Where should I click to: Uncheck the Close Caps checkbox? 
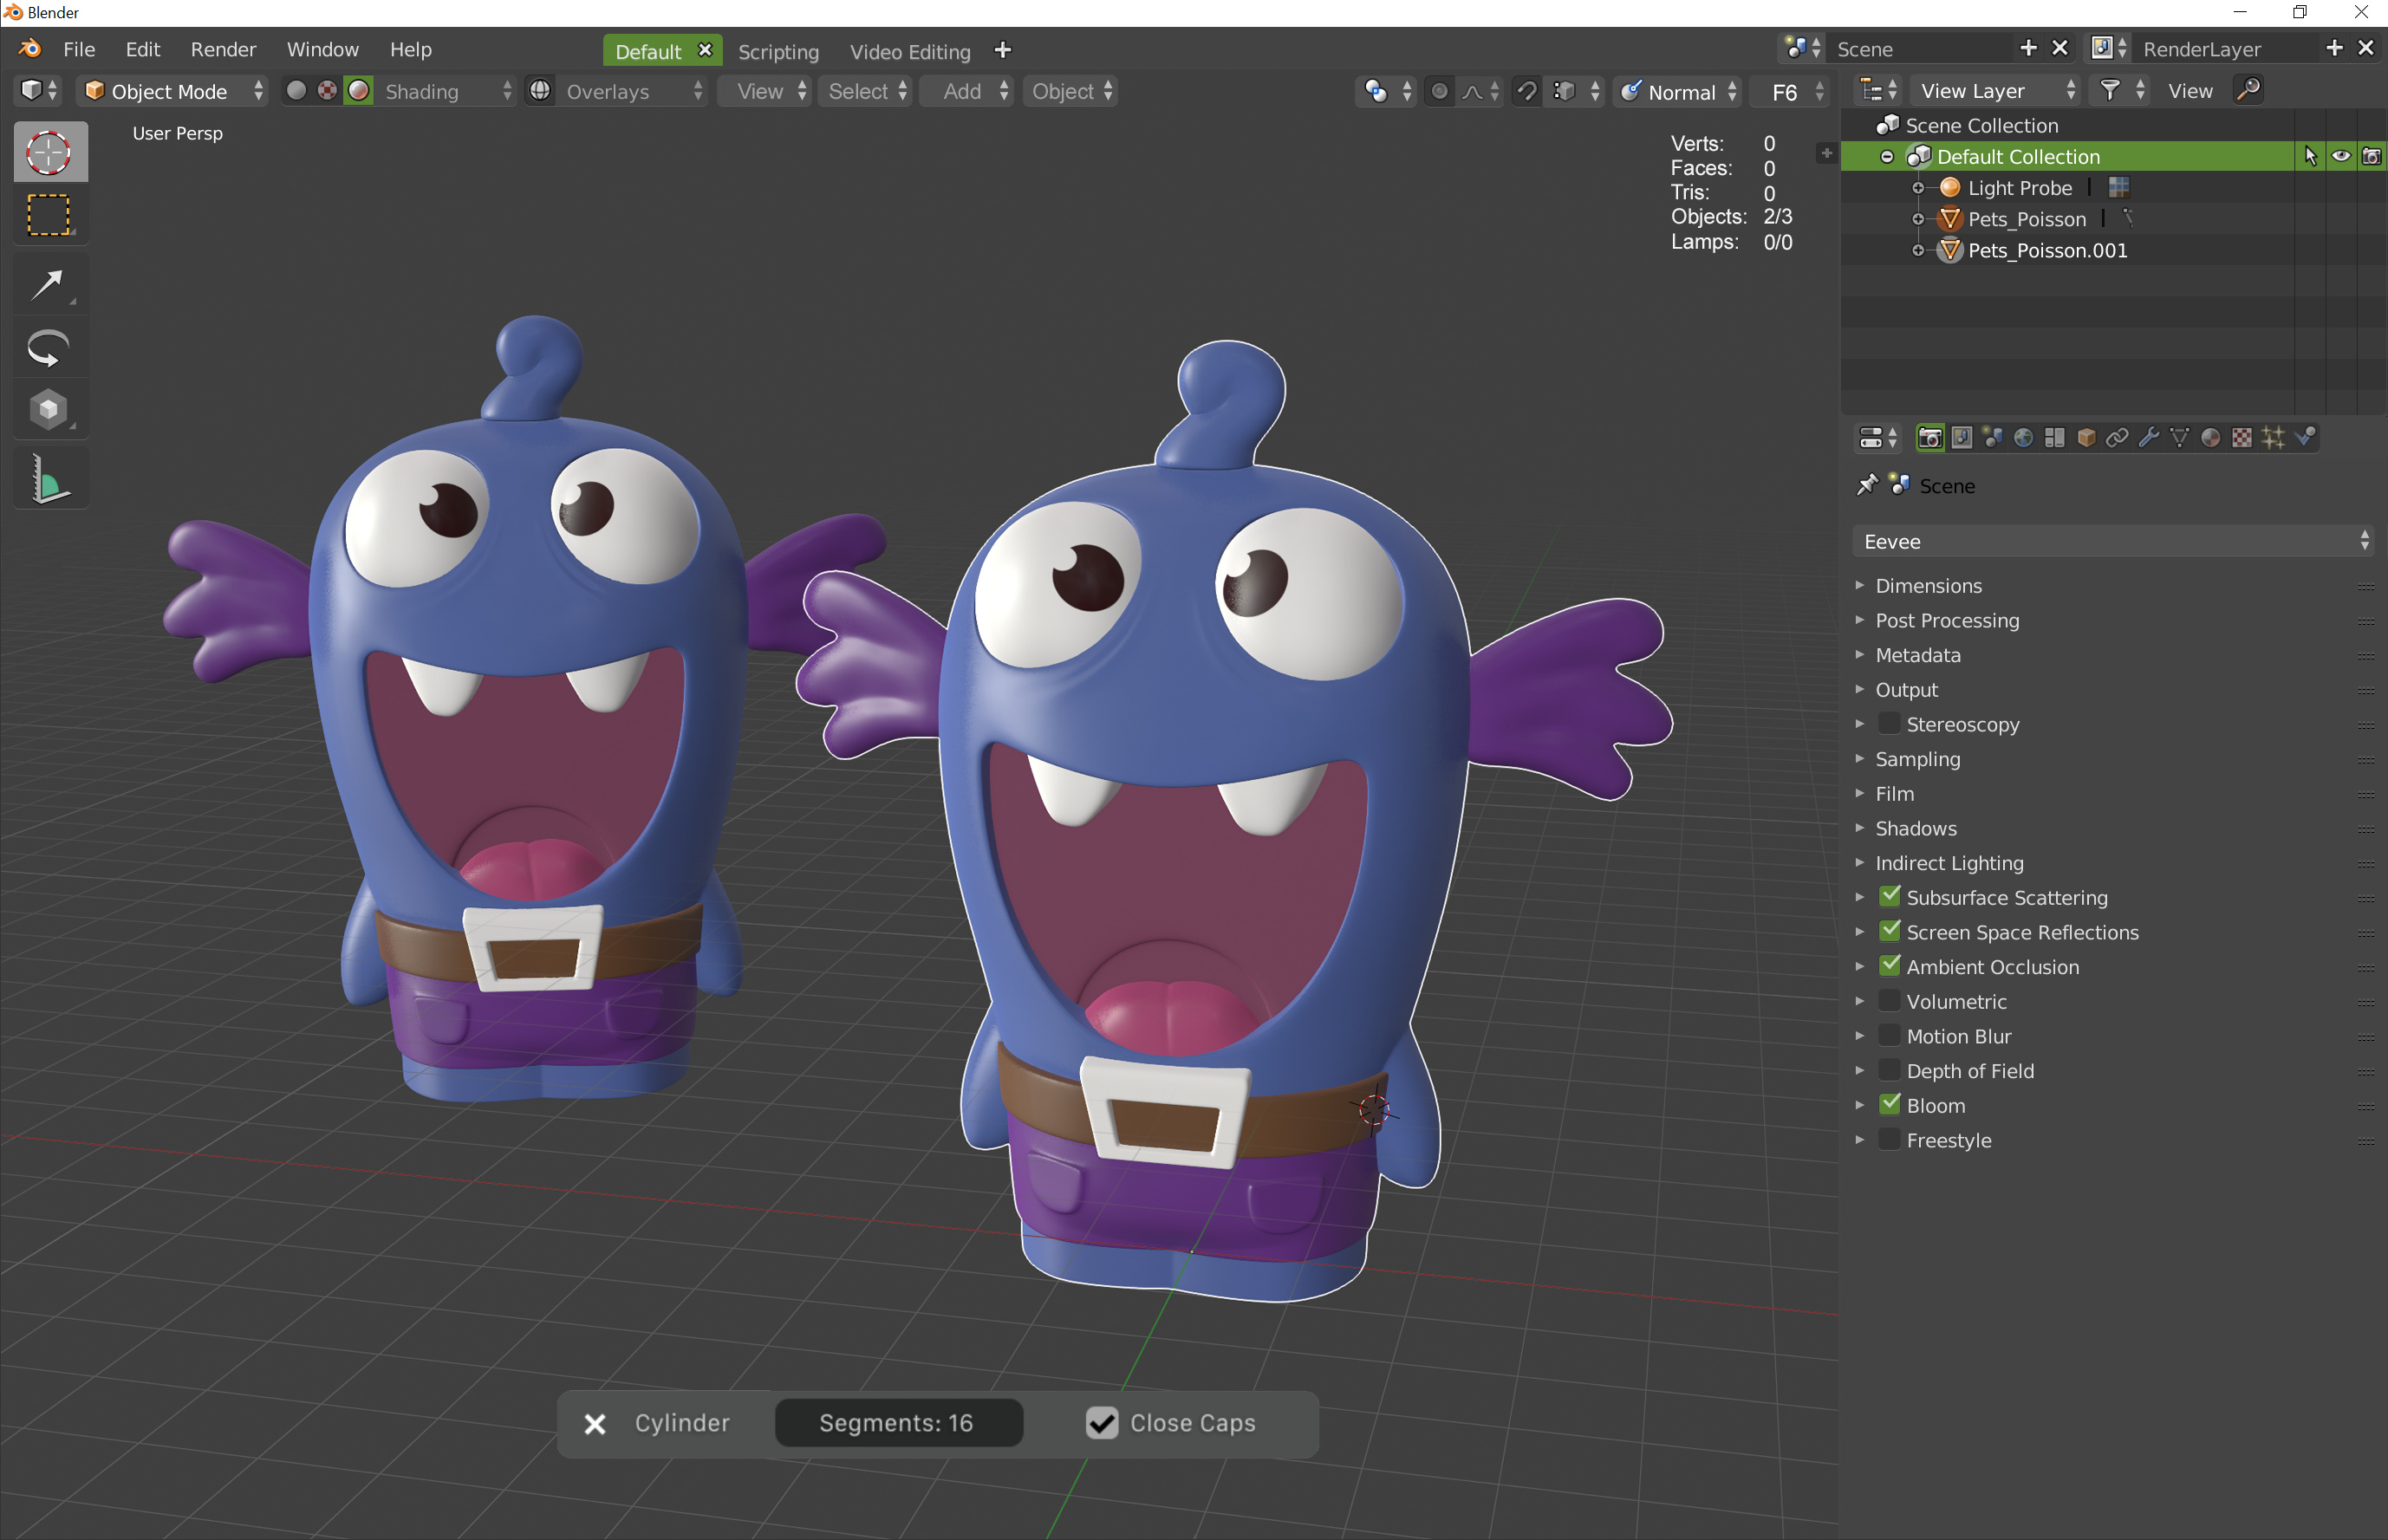coord(1101,1422)
